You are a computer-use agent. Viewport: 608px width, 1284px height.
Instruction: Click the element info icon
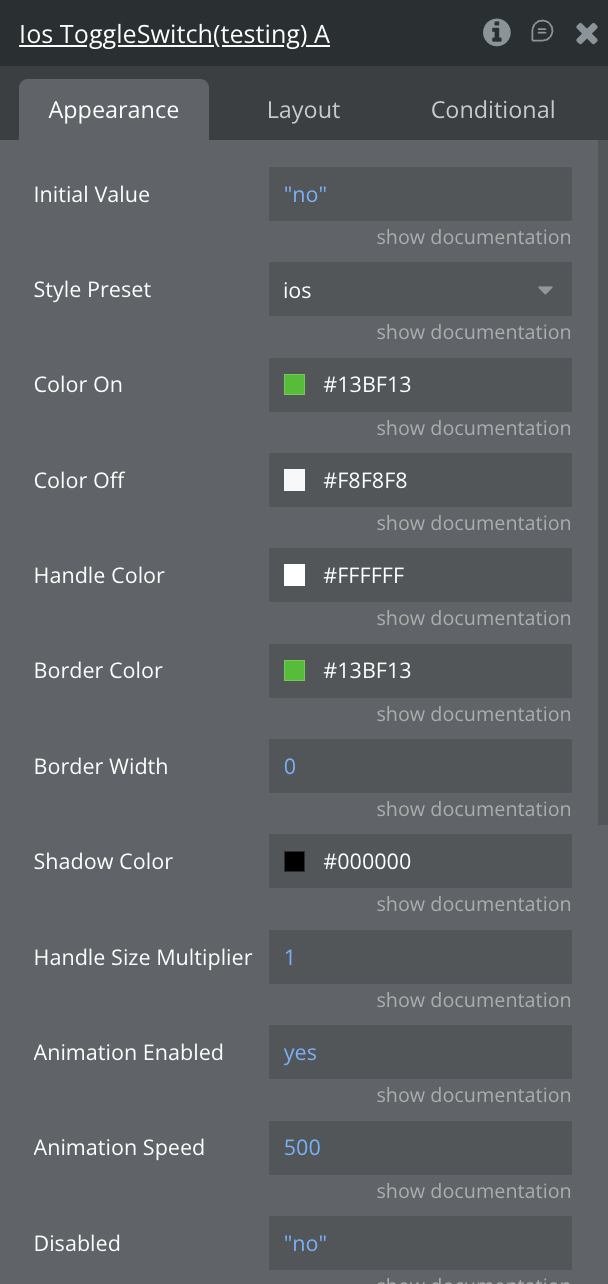[x=496, y=33]
